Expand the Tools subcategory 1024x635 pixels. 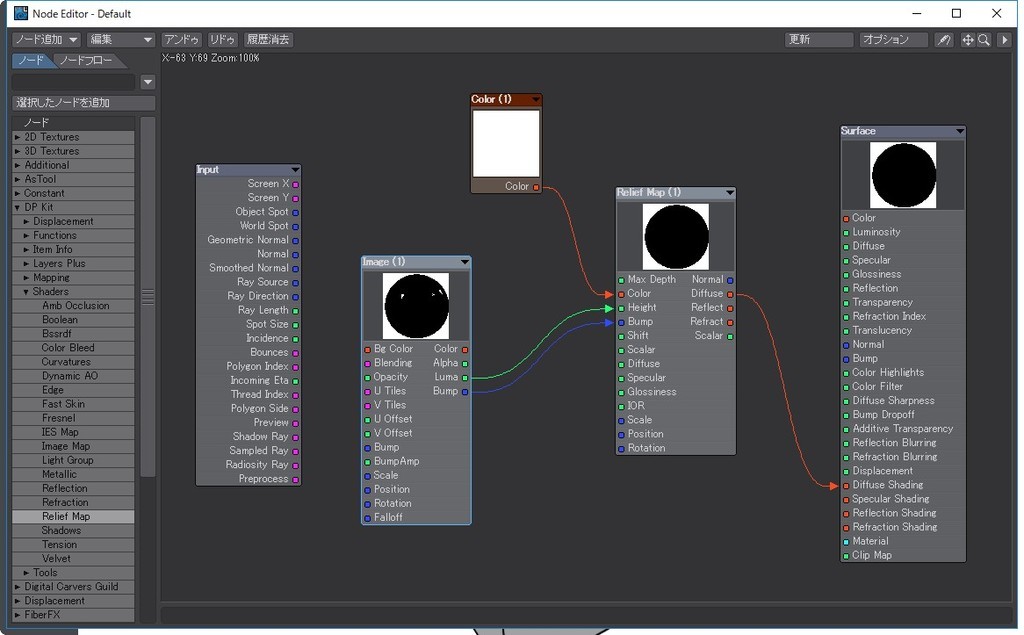[27, 572]
